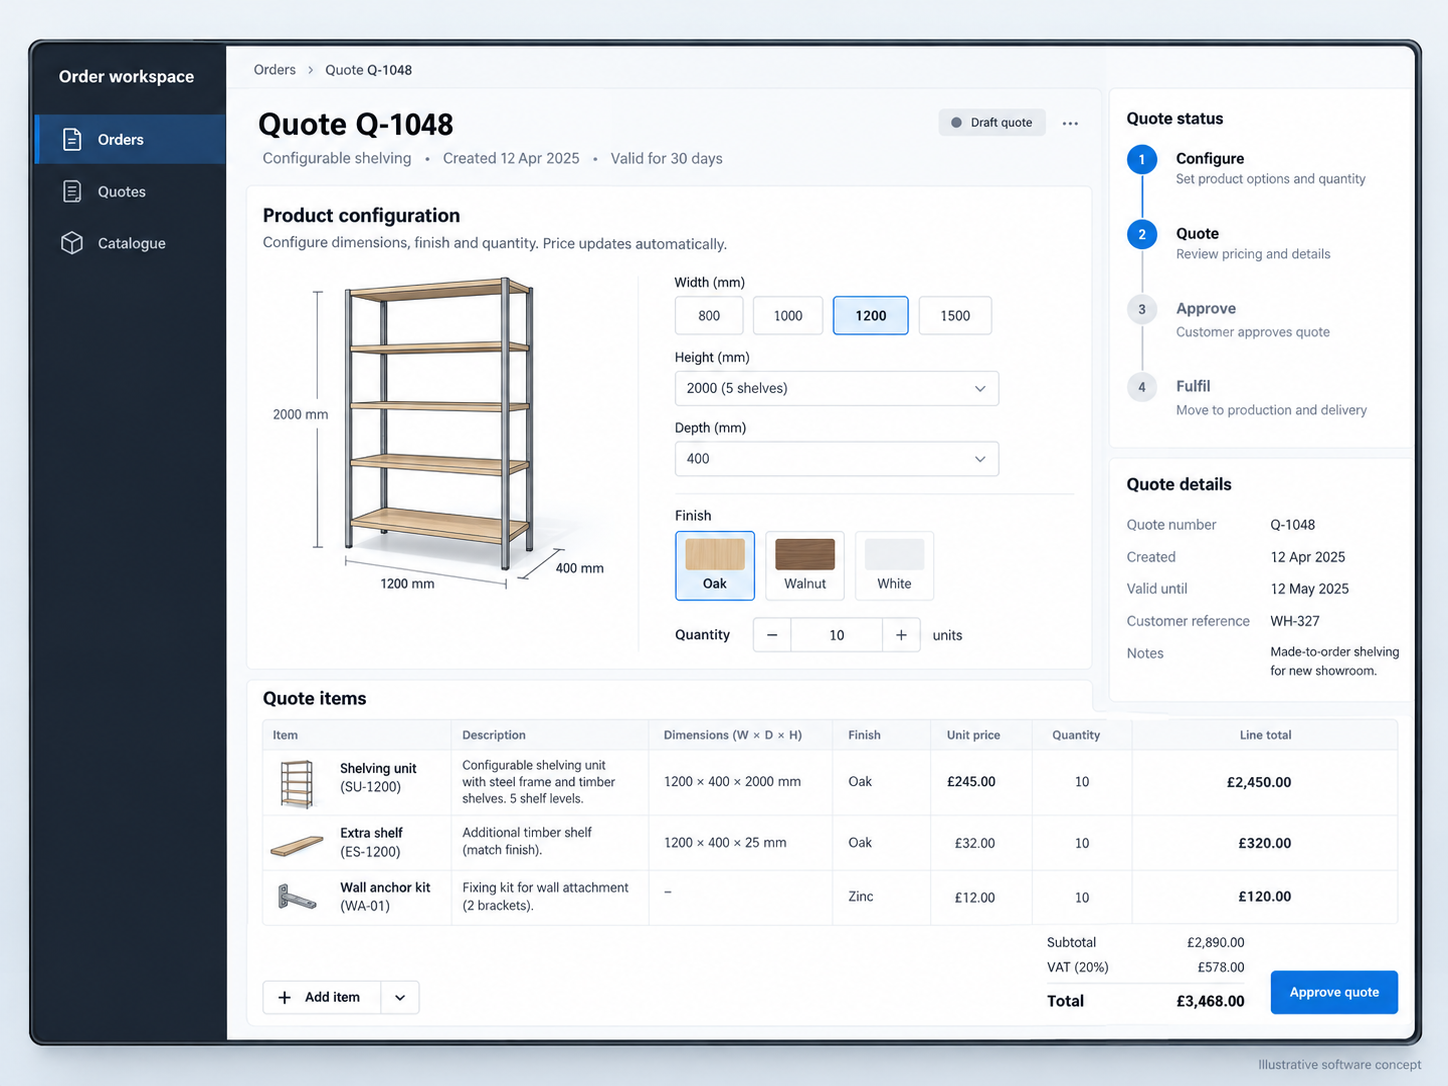
Task: Click the Shelving unit row thumbnail
Action: (297, 783)
